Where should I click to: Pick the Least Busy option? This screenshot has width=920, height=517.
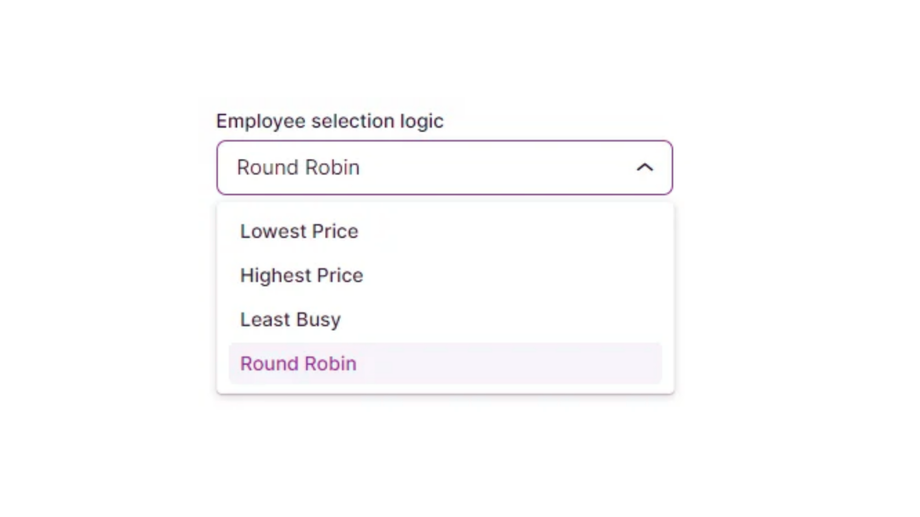tap(291, 319)
